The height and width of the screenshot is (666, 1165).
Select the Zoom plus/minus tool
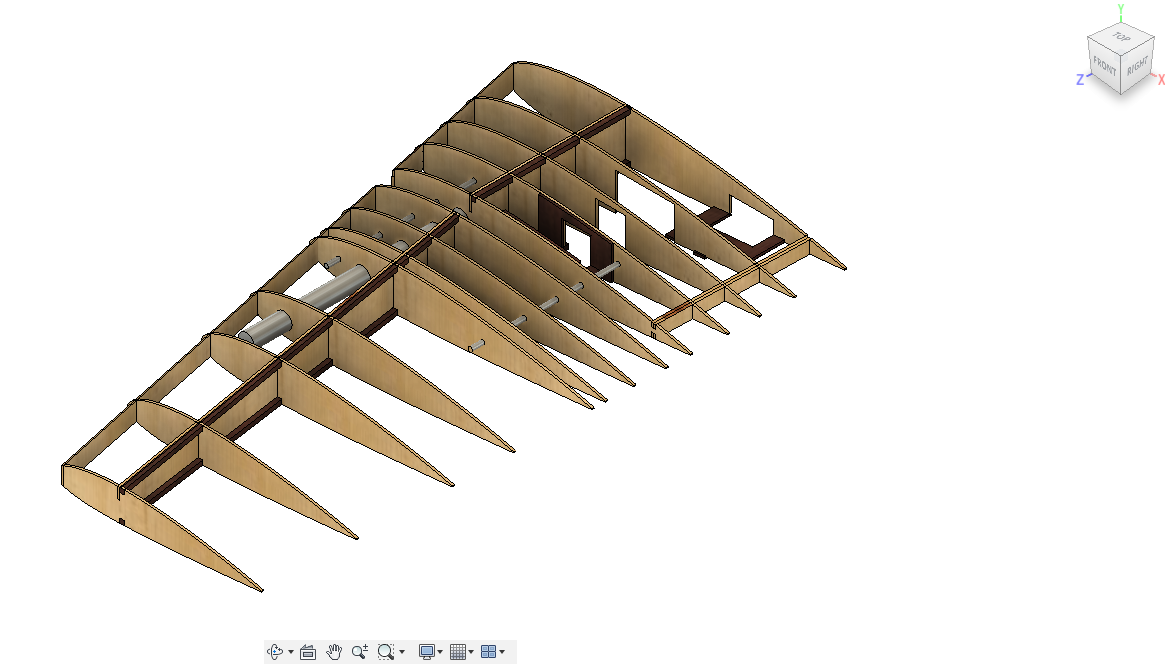(360, 652)
